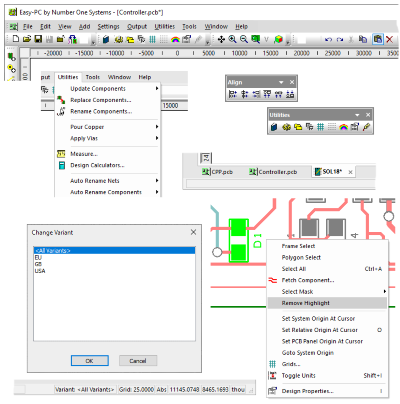
Task: Select USA in variant list
Action: [x=114, y=271]
